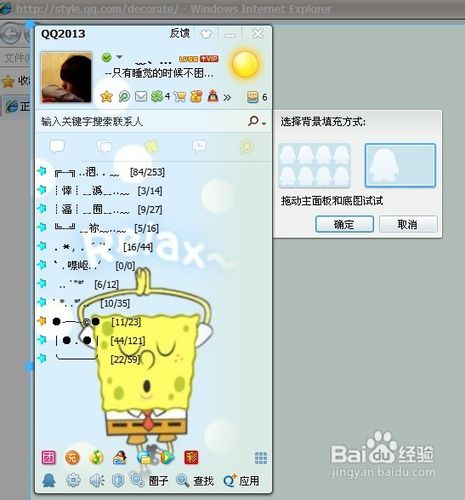Open the QQ Mail envelope icon
465x500 pixels.
(x=141, y=97)
